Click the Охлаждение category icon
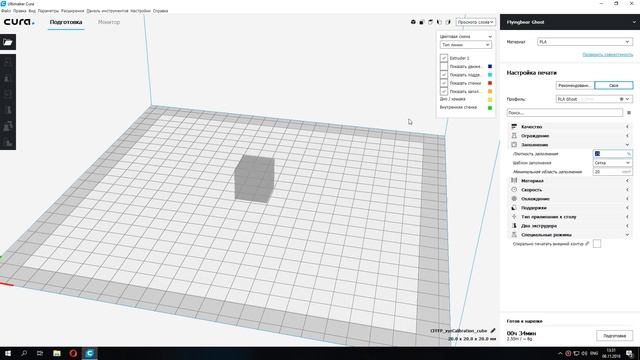This screenshot has height=360, width=640. 514,198
